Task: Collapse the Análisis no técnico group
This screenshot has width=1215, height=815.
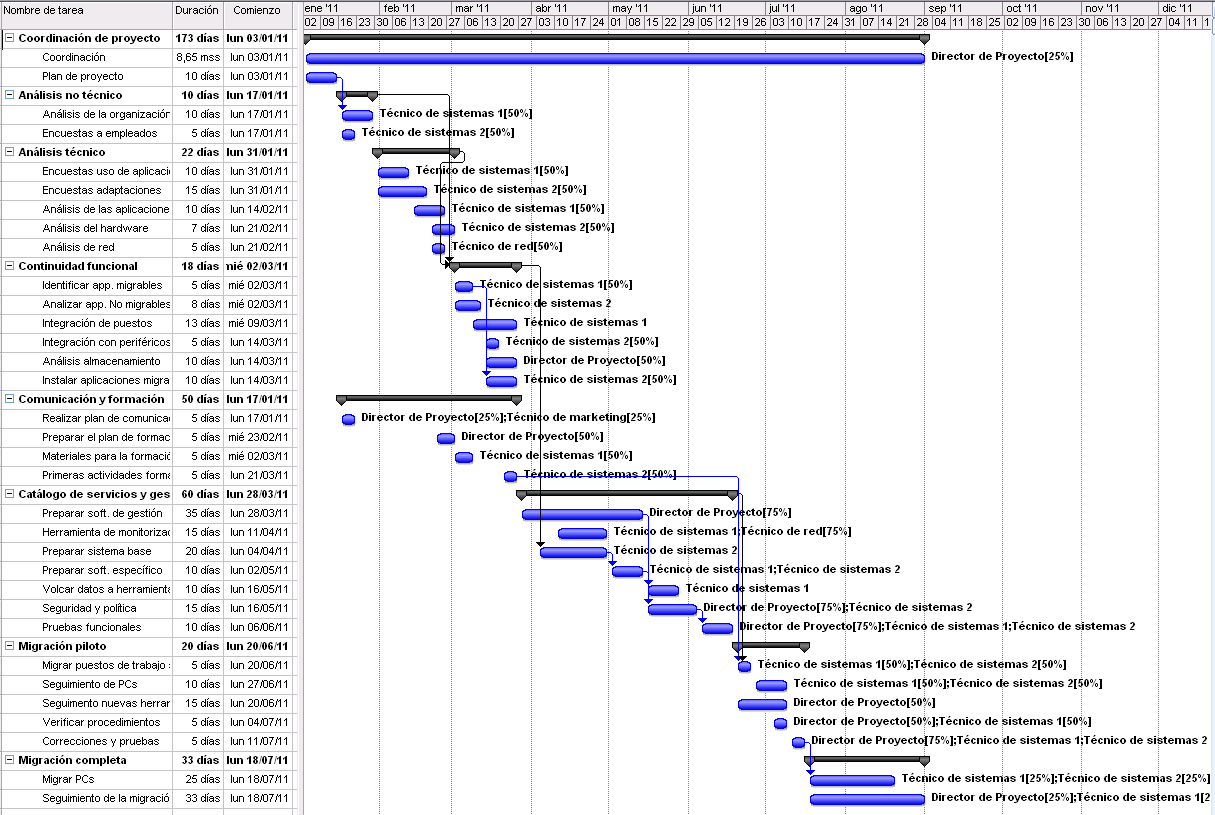Action: (9, 95)
